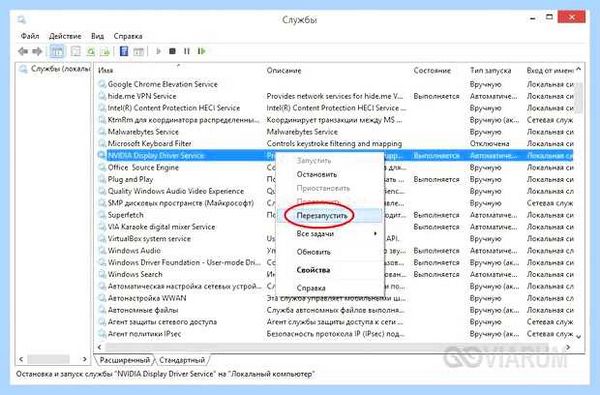The width and height of the screenshot is (600, 395).
Task: Open the Help book toolbar icon
Action: [124, 51]
